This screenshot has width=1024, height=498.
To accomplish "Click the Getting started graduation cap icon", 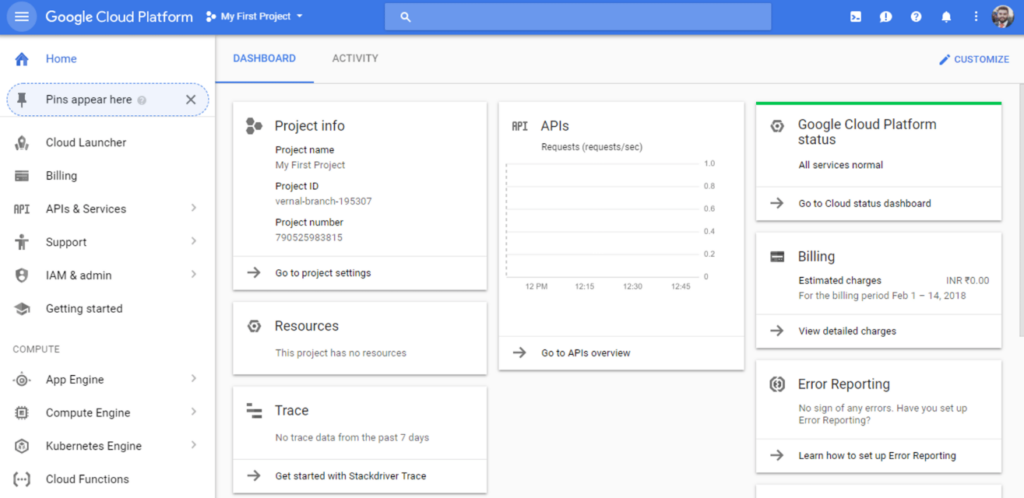I will (x=22, y=309).
